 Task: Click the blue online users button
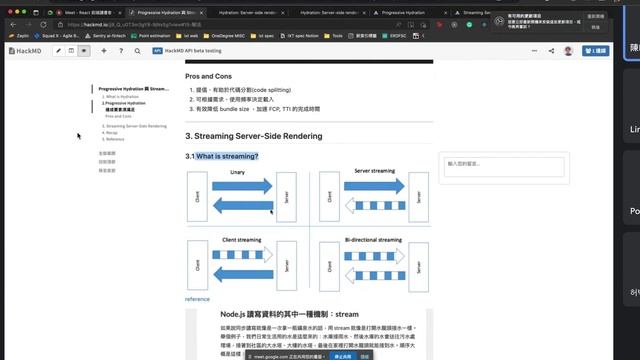(596, 51)
